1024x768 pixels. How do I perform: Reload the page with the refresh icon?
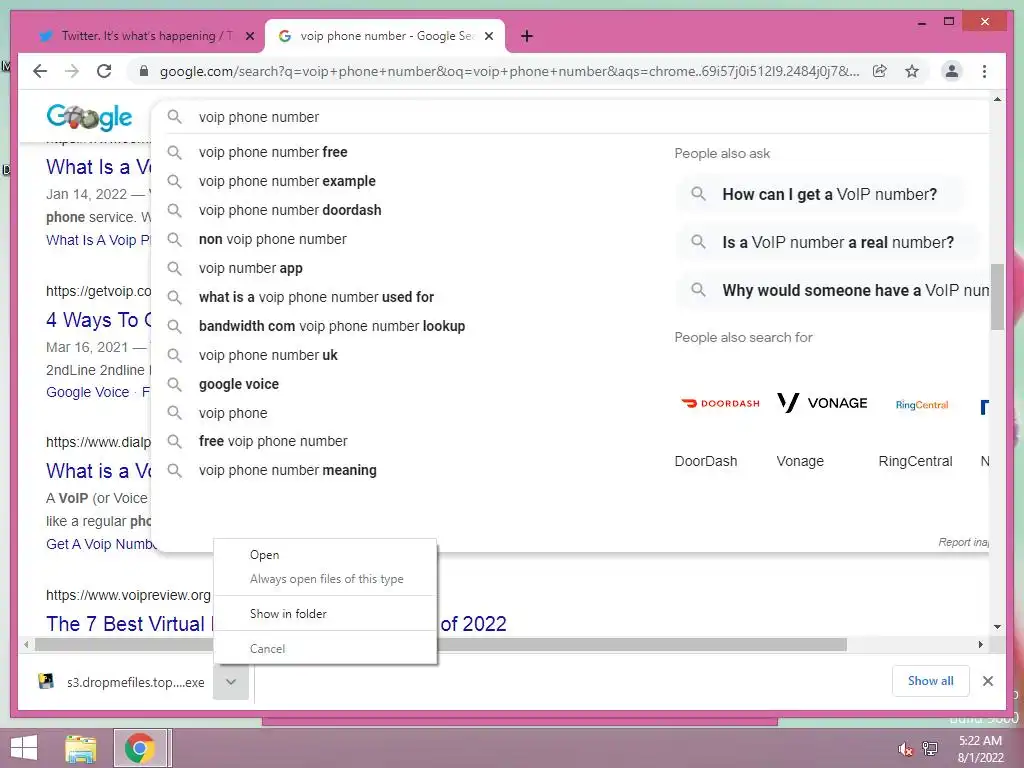click(x=104, y=71)
